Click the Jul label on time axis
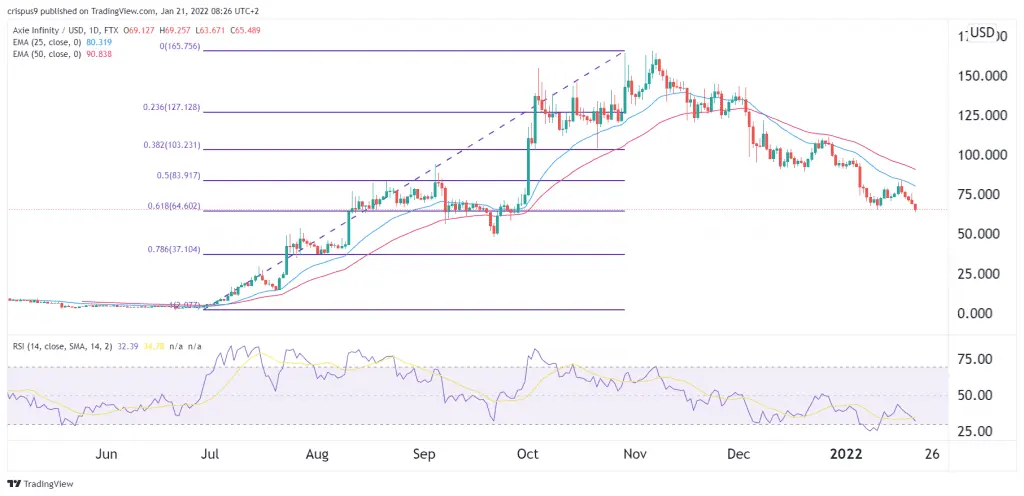 (x=212, y=454)
